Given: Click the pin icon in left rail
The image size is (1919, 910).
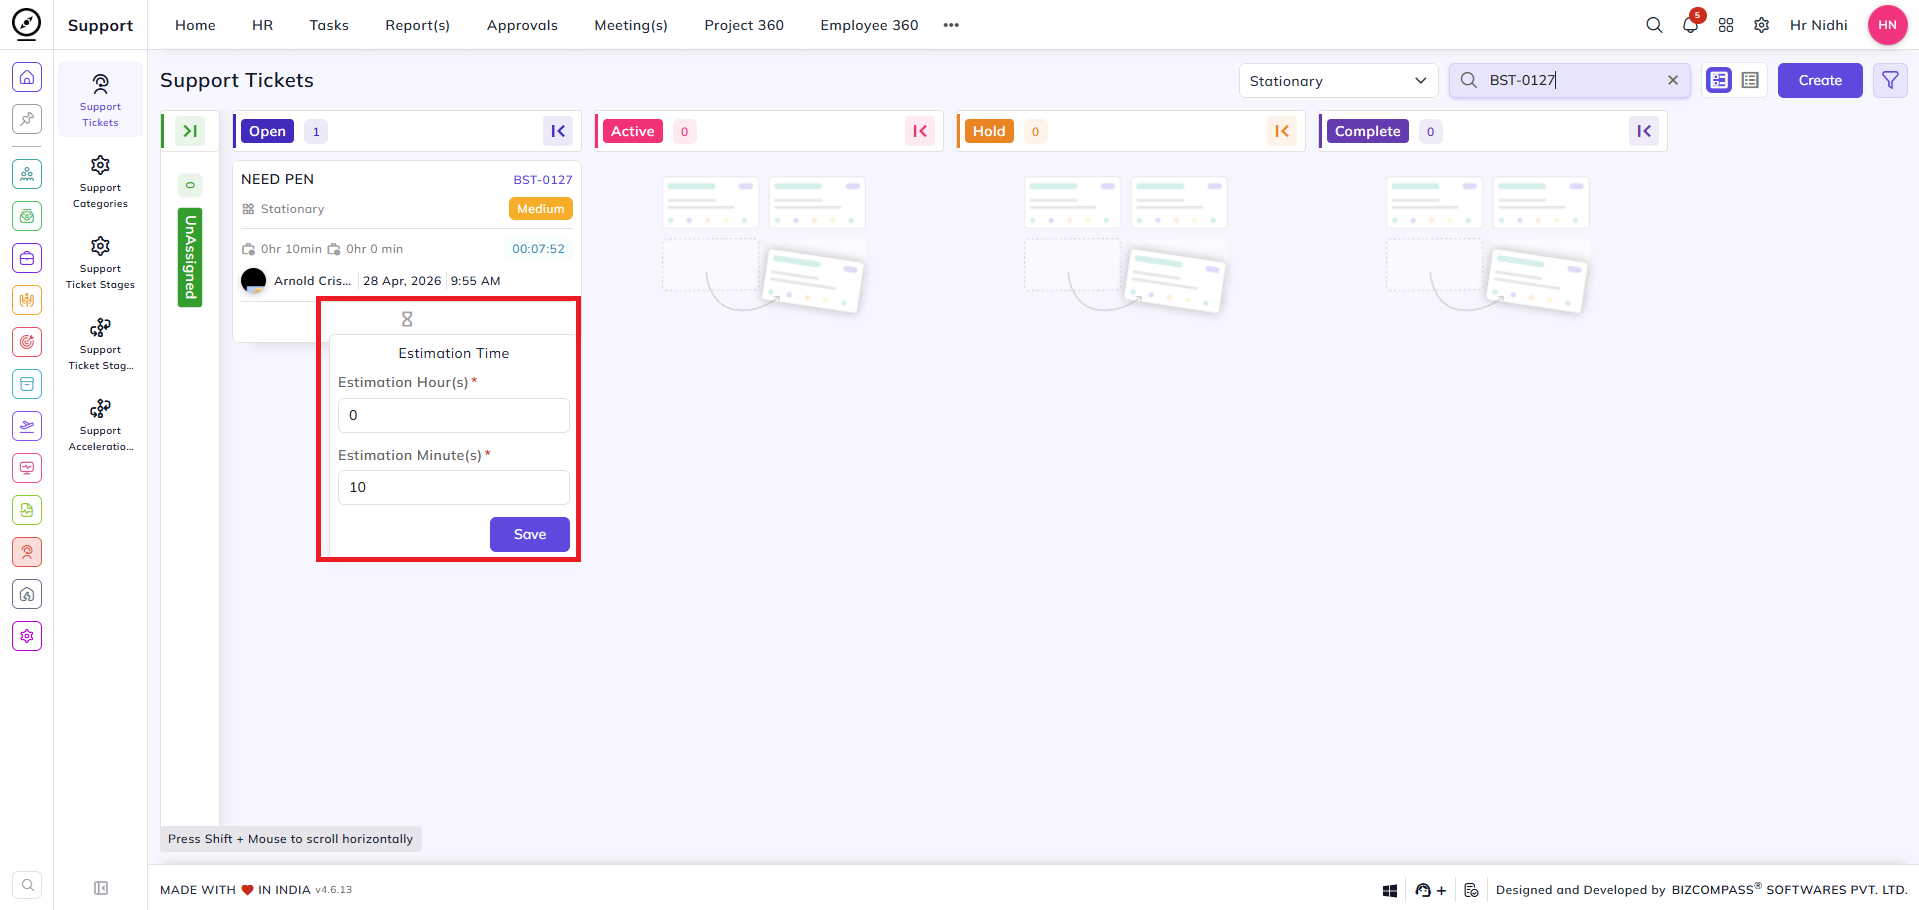Looking at the screenshot, I should coord(27,119).
